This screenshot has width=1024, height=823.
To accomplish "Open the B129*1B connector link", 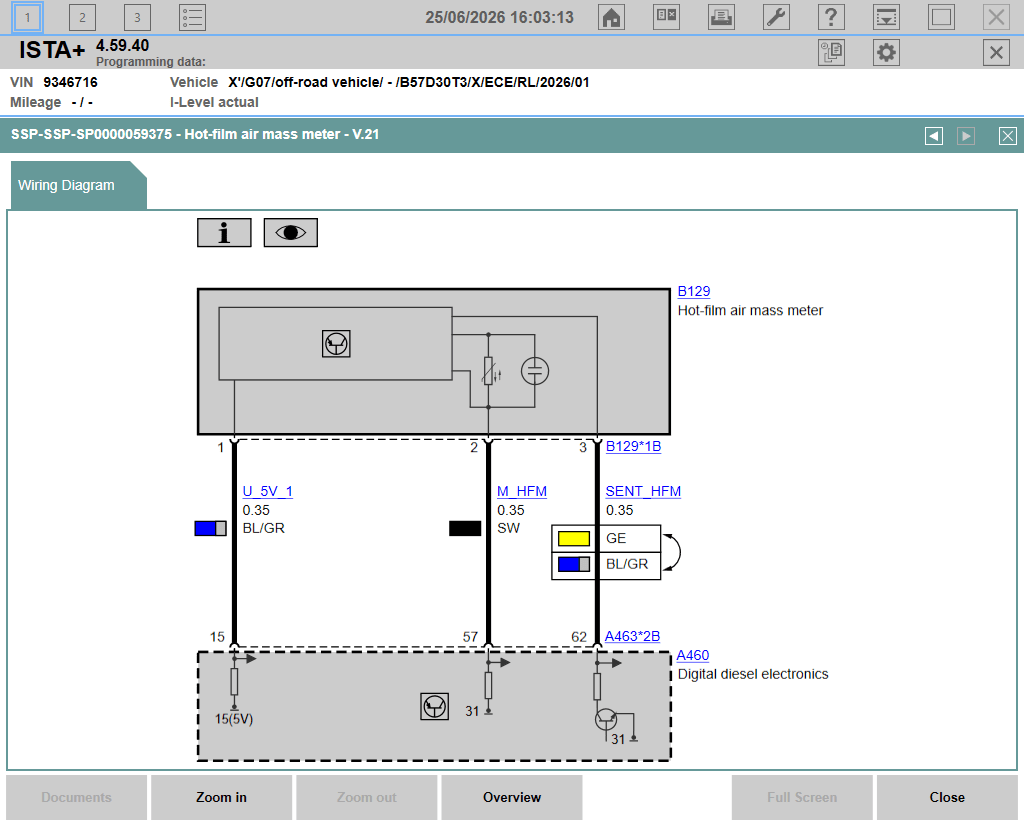I will click(633, 446).
